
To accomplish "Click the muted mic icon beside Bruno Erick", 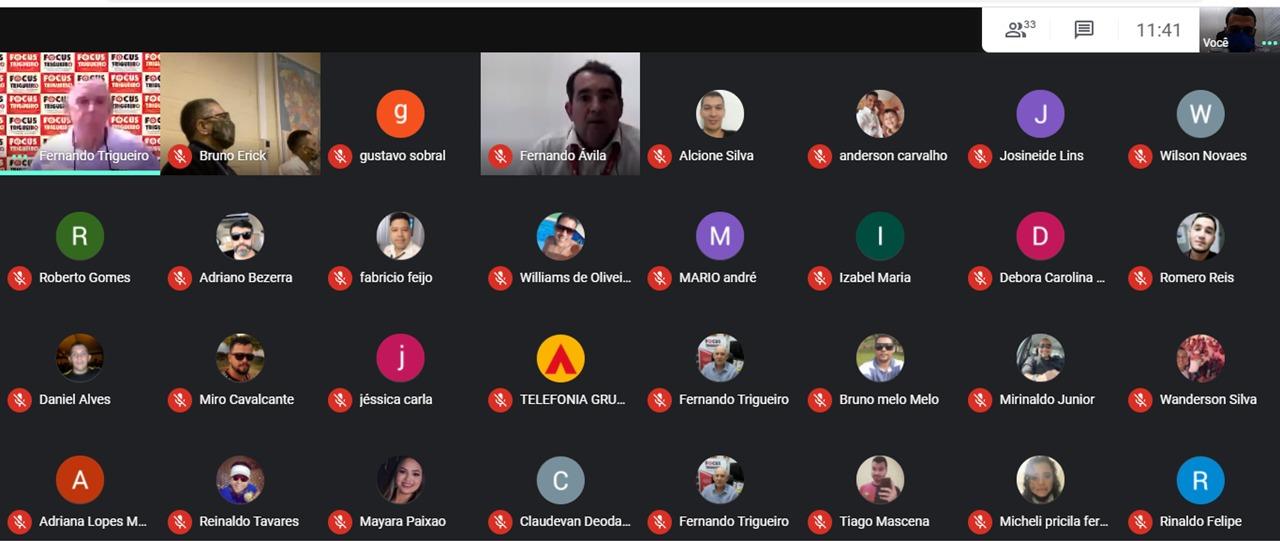I will (x=180, y=156).
